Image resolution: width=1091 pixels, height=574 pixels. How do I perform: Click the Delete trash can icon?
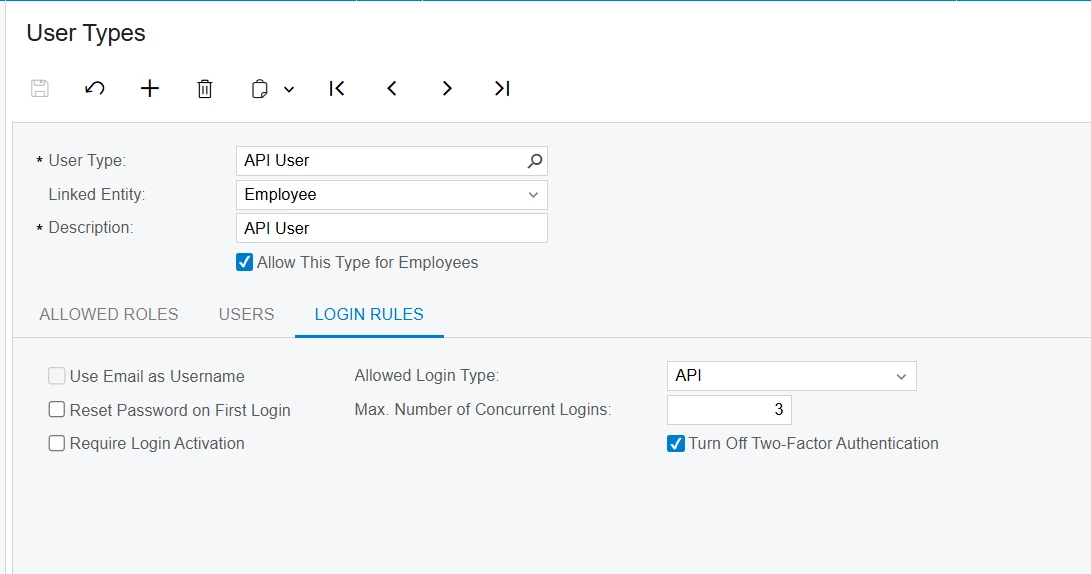click(205, 89)
